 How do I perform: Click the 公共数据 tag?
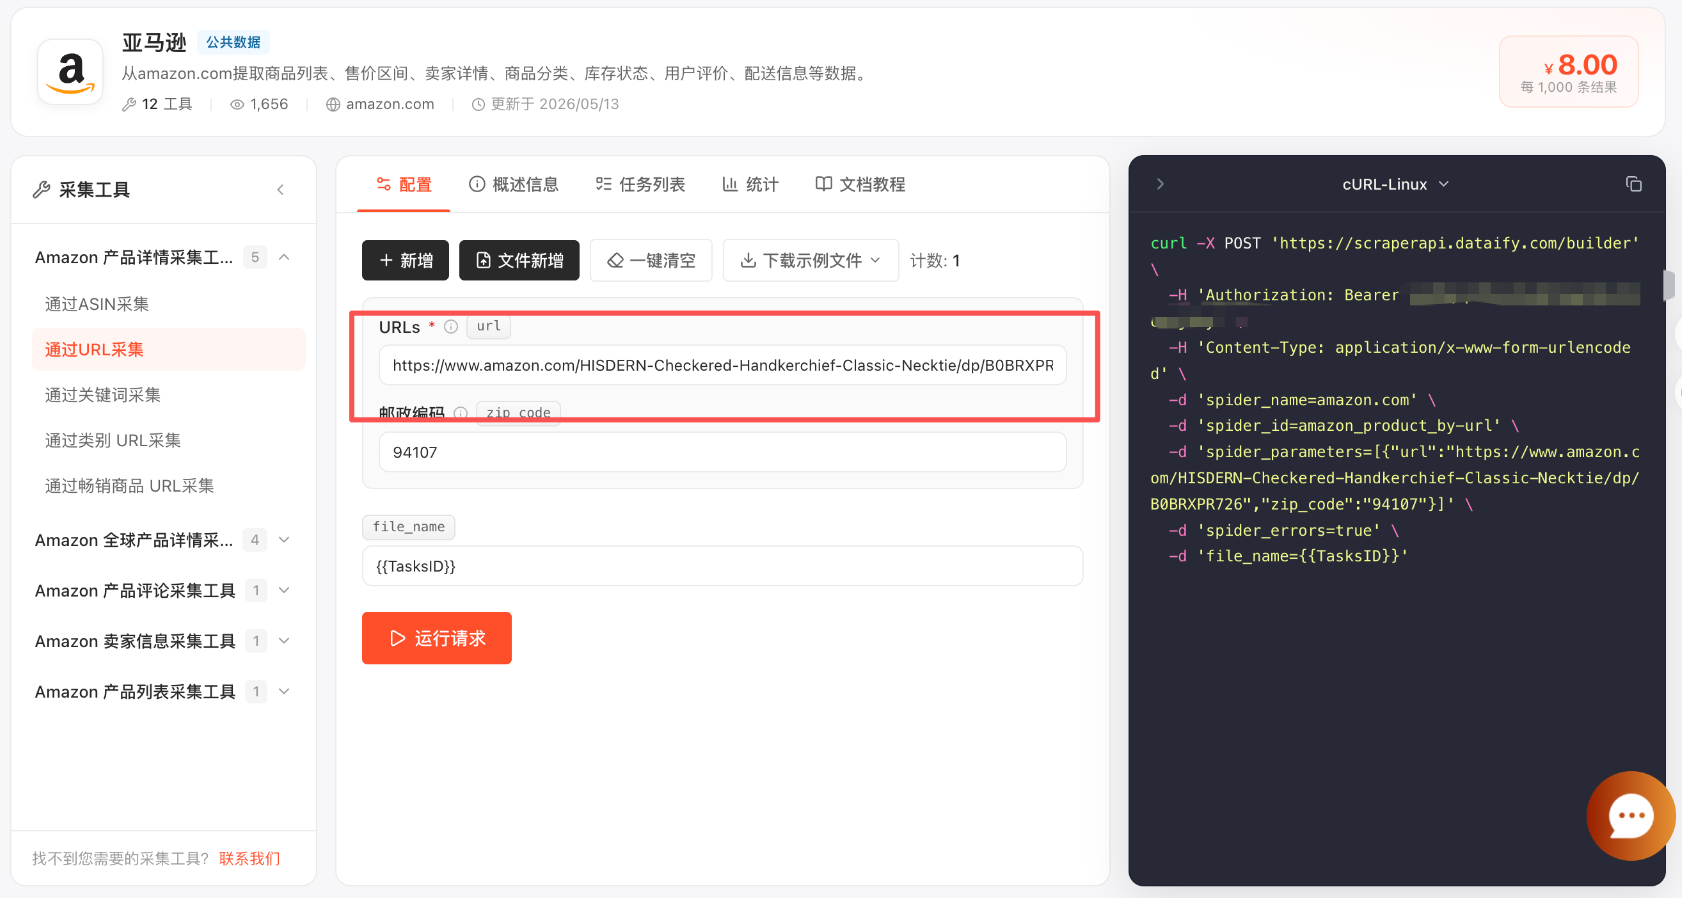(x=233, y=42)
